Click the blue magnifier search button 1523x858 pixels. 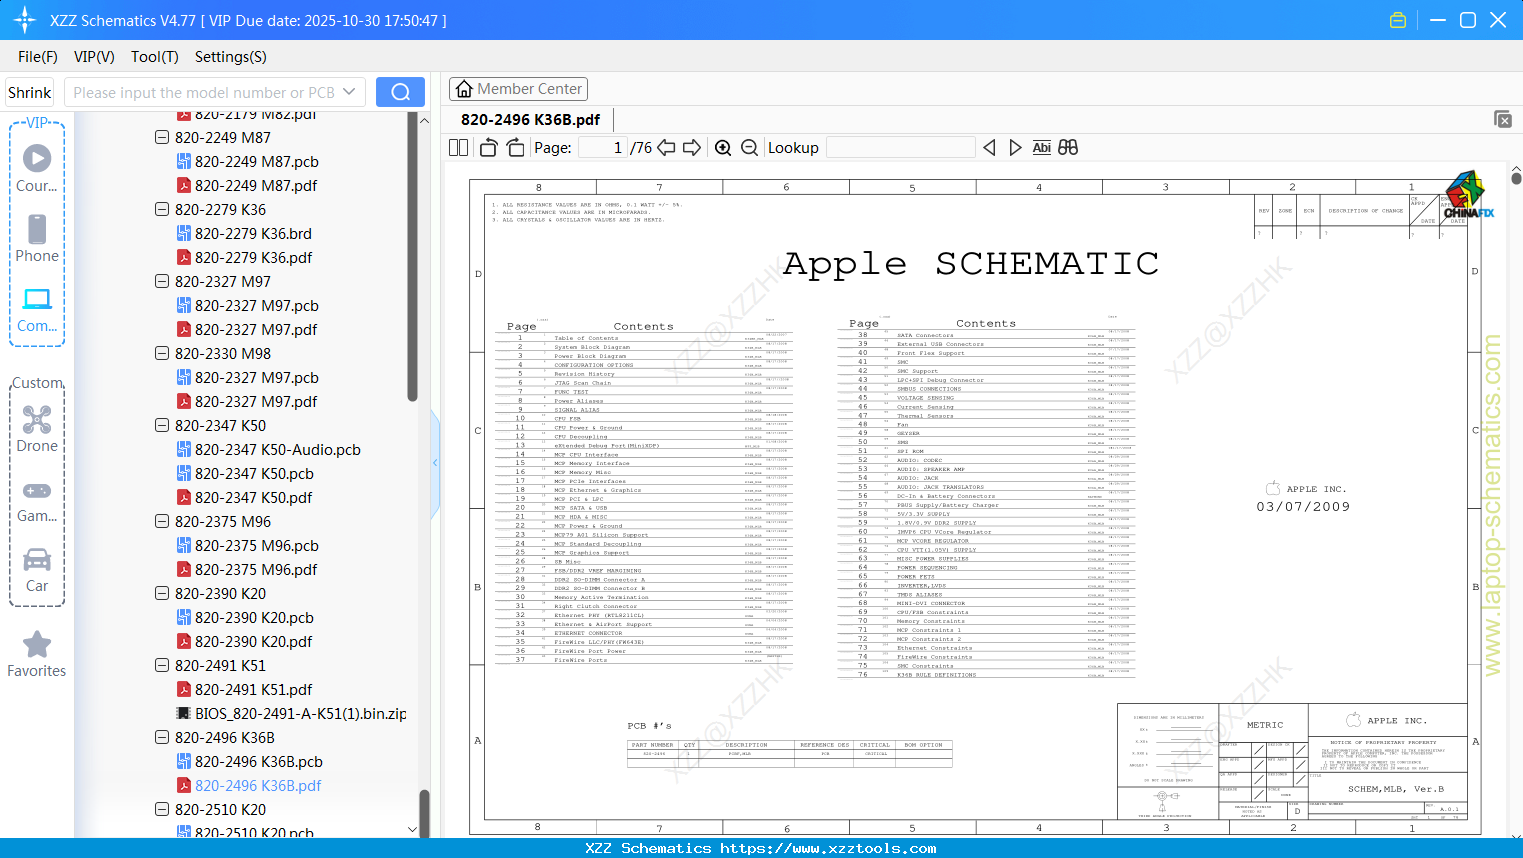click(x=400, y=92)
